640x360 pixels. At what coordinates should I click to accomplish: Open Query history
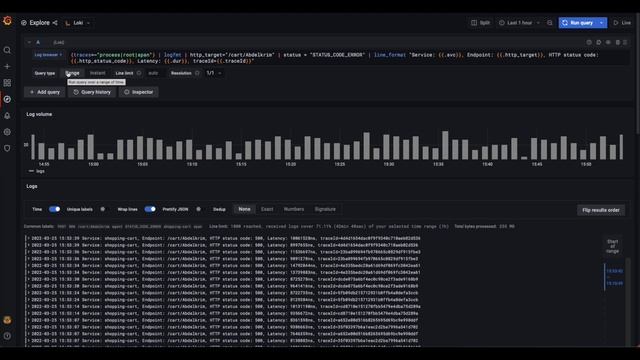(92, 92)
